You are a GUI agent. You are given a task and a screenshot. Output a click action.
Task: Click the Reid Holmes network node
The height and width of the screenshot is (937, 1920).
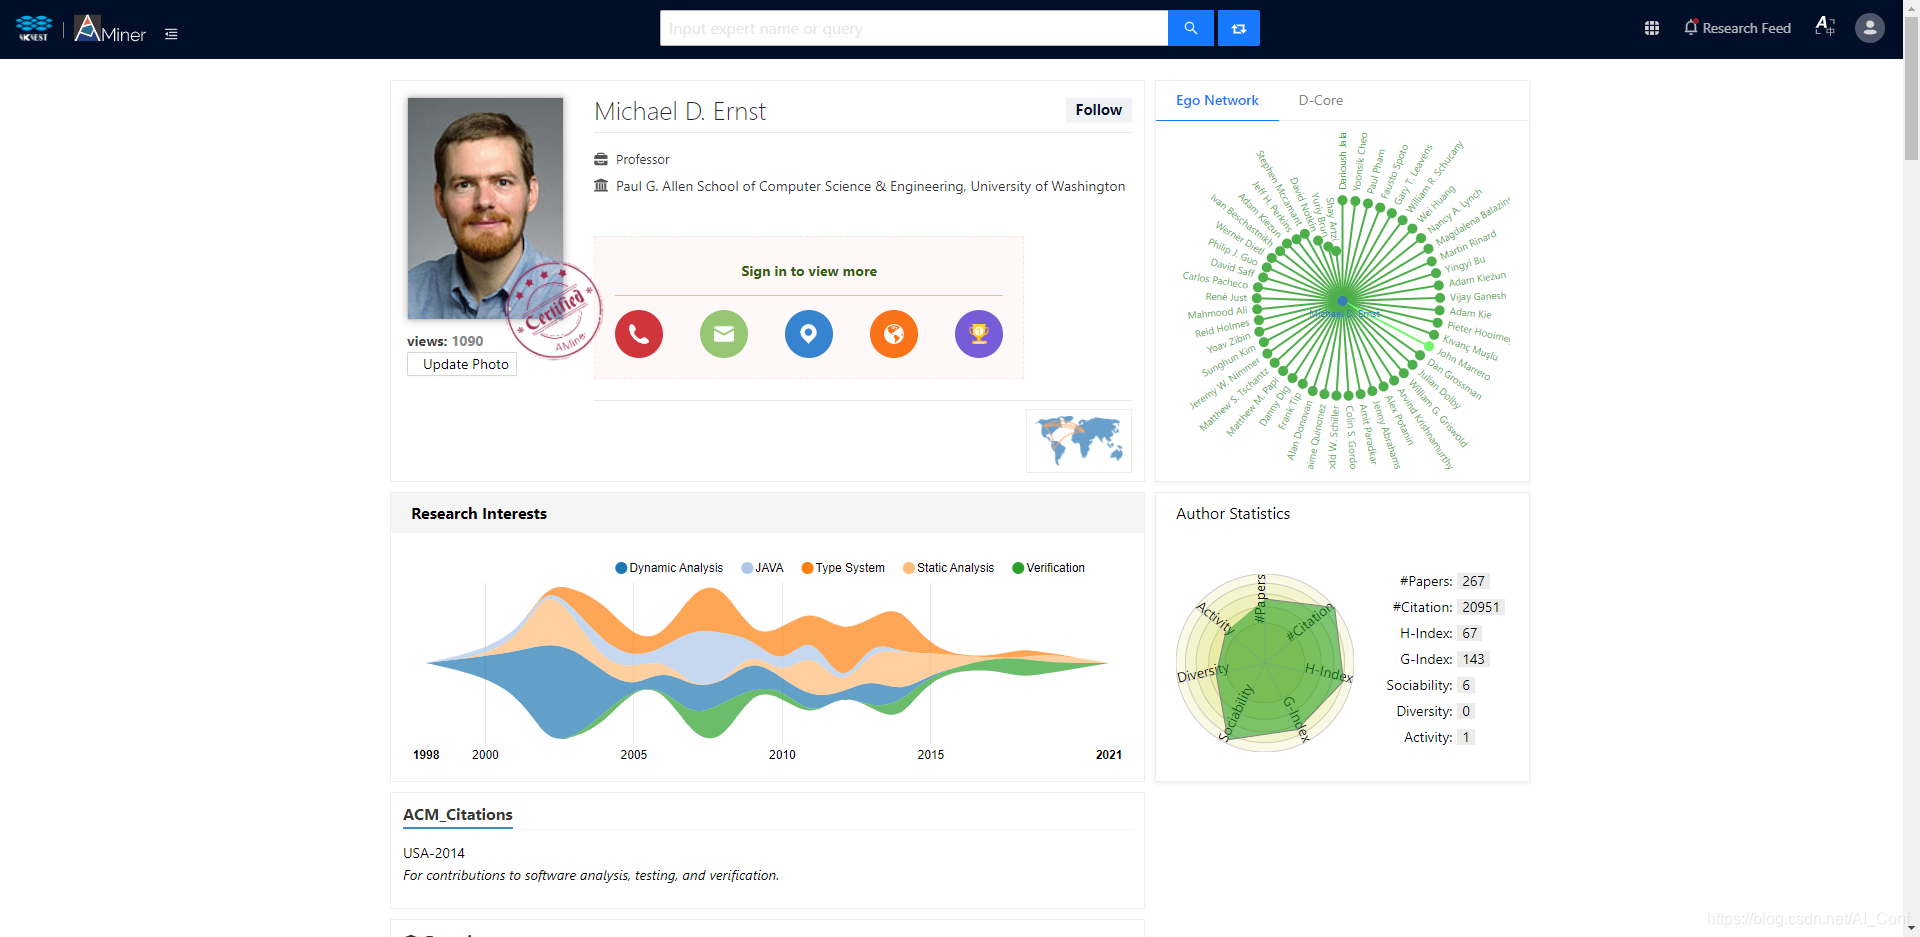(1259, 321)
